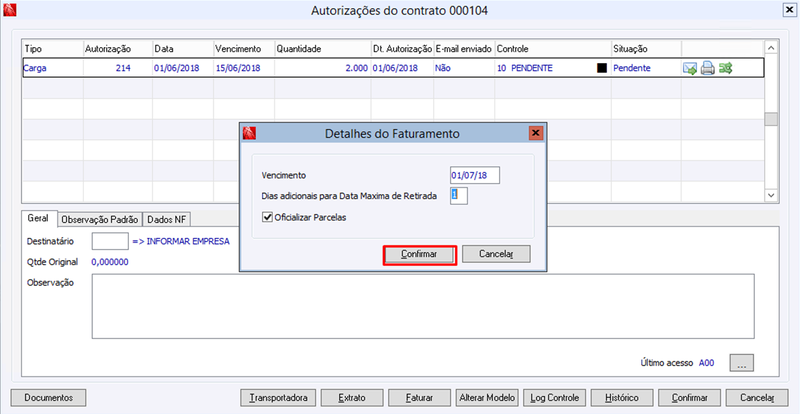This screenshot has width=800, height=414.
Task: Click the Não E-mail enviado cell
Action: 464,68
